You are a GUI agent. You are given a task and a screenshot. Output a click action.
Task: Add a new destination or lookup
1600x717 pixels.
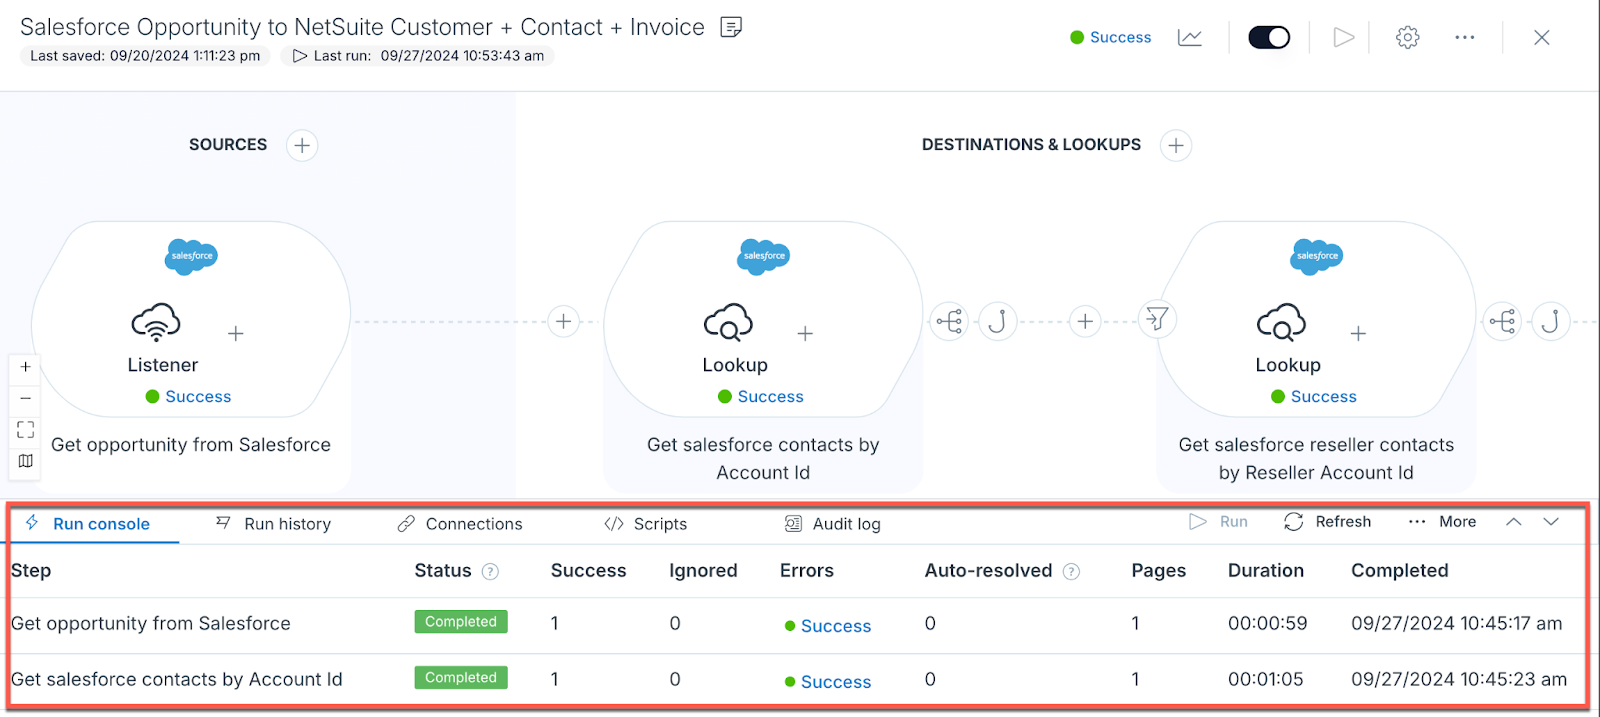click(x=1176, y=145)
